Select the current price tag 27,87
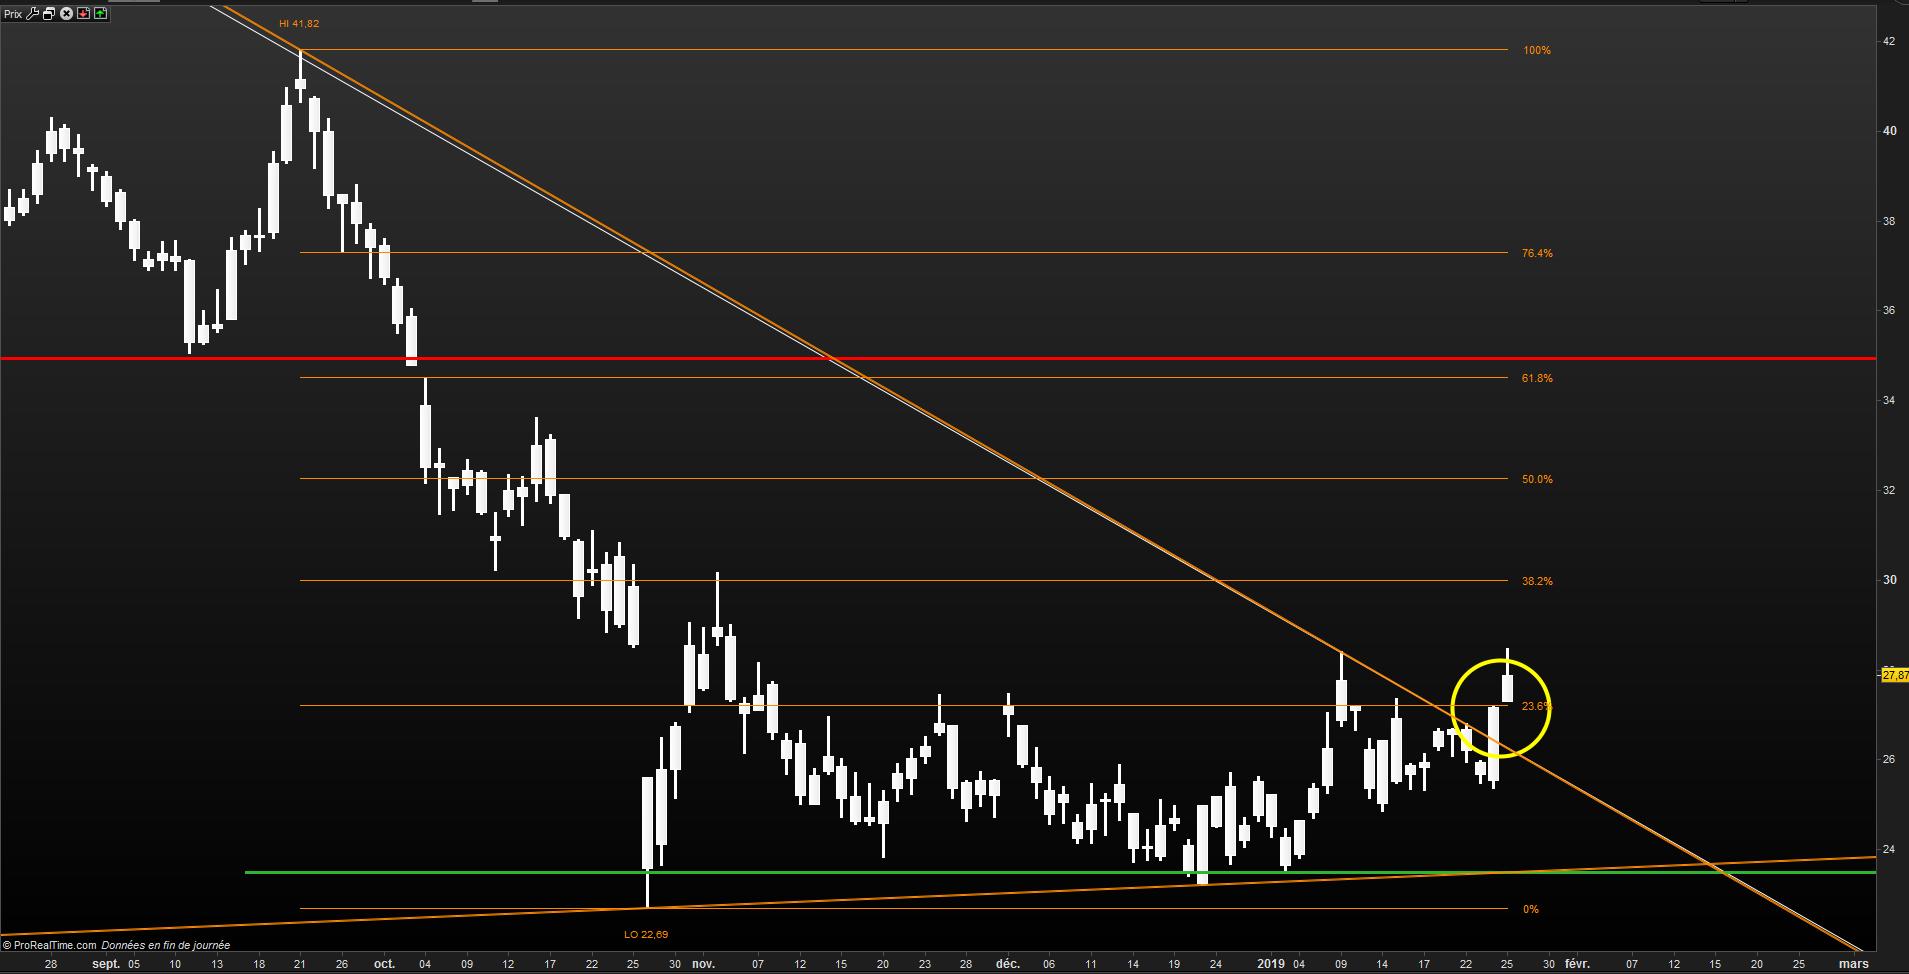 click(1895, 675)
